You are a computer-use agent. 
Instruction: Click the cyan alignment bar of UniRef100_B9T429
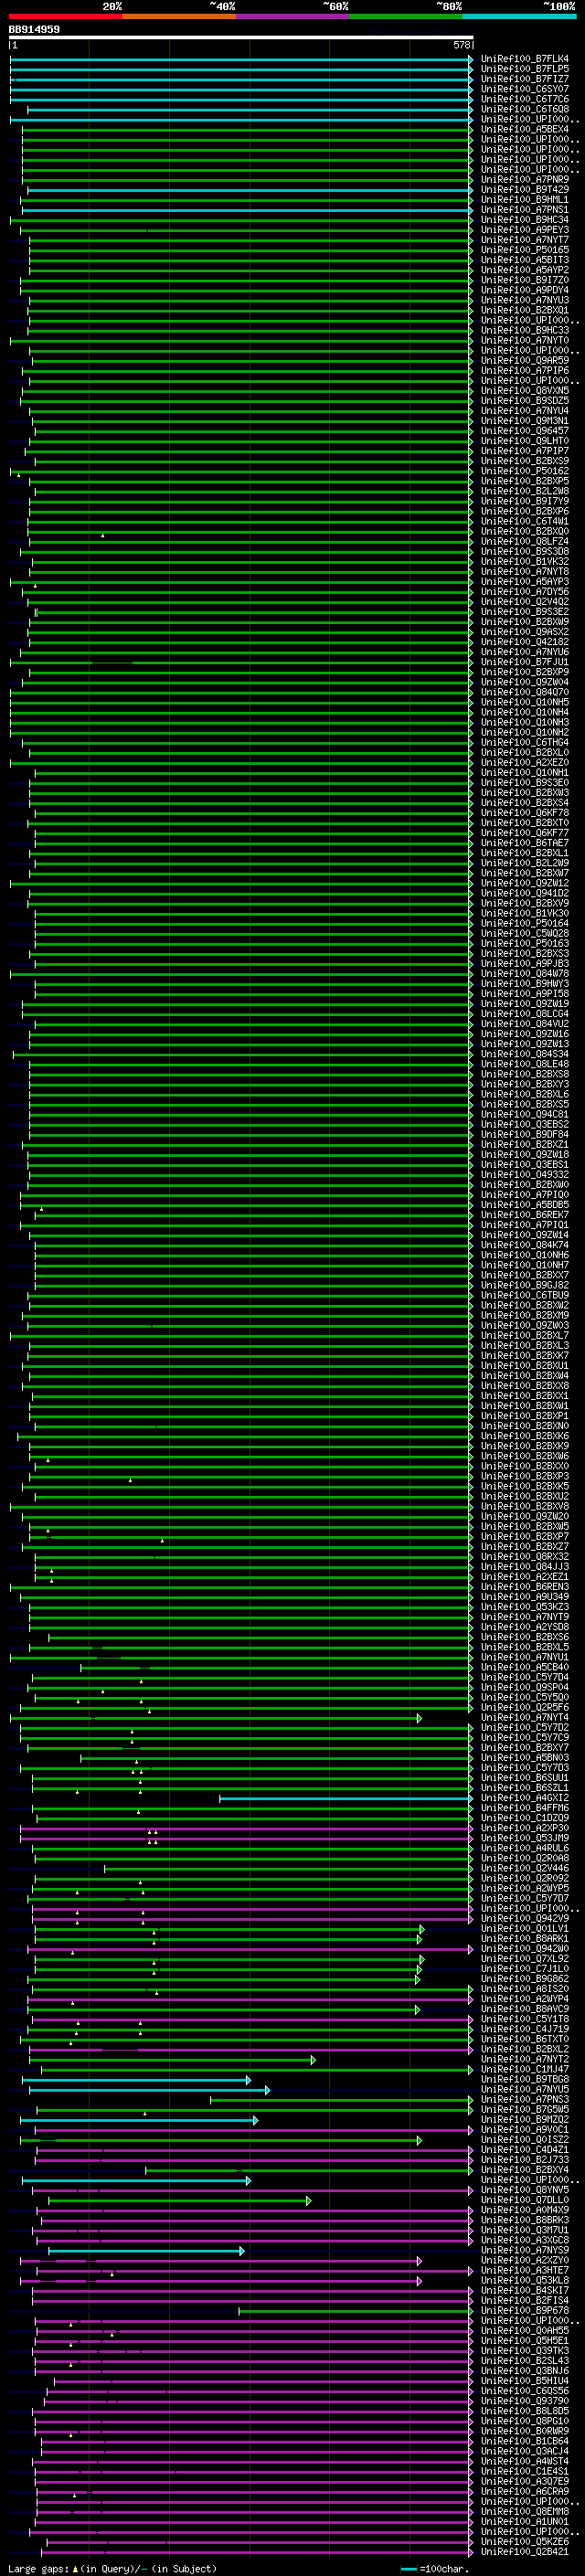(250, 189)
